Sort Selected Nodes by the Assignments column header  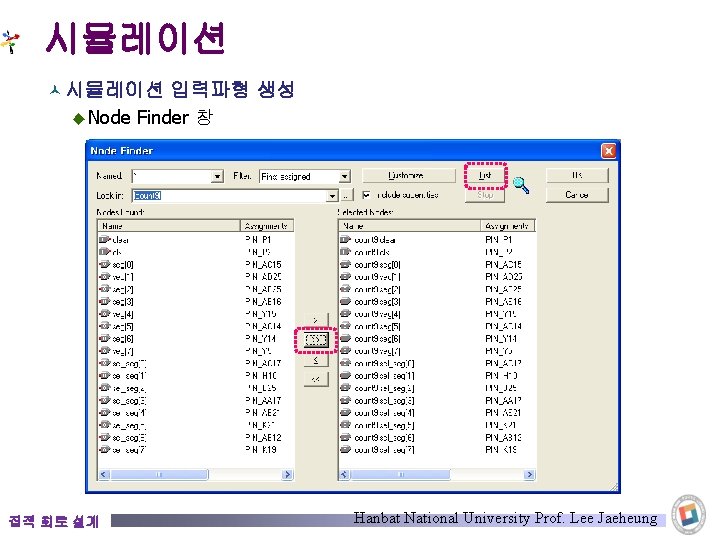point(507,226)
